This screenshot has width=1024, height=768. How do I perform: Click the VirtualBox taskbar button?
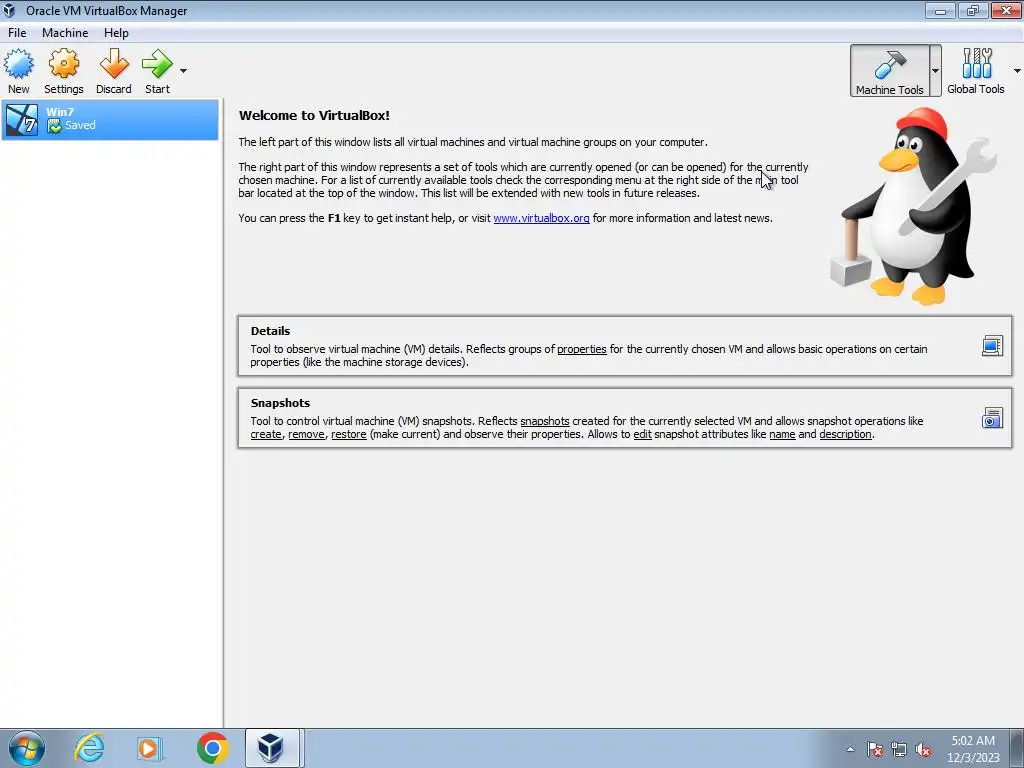(272, 748)
